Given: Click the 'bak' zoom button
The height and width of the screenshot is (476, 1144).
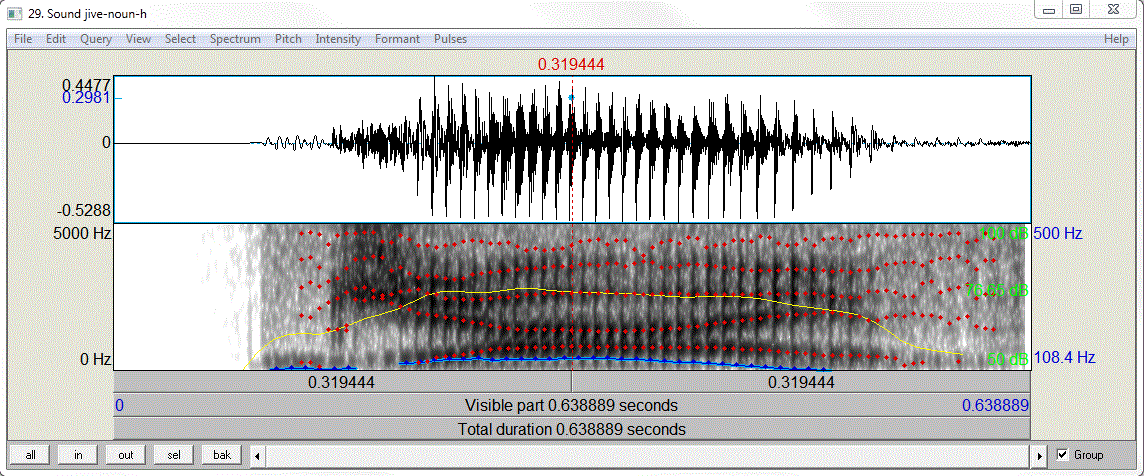Looking at the screenshot, I should [222, 455].
